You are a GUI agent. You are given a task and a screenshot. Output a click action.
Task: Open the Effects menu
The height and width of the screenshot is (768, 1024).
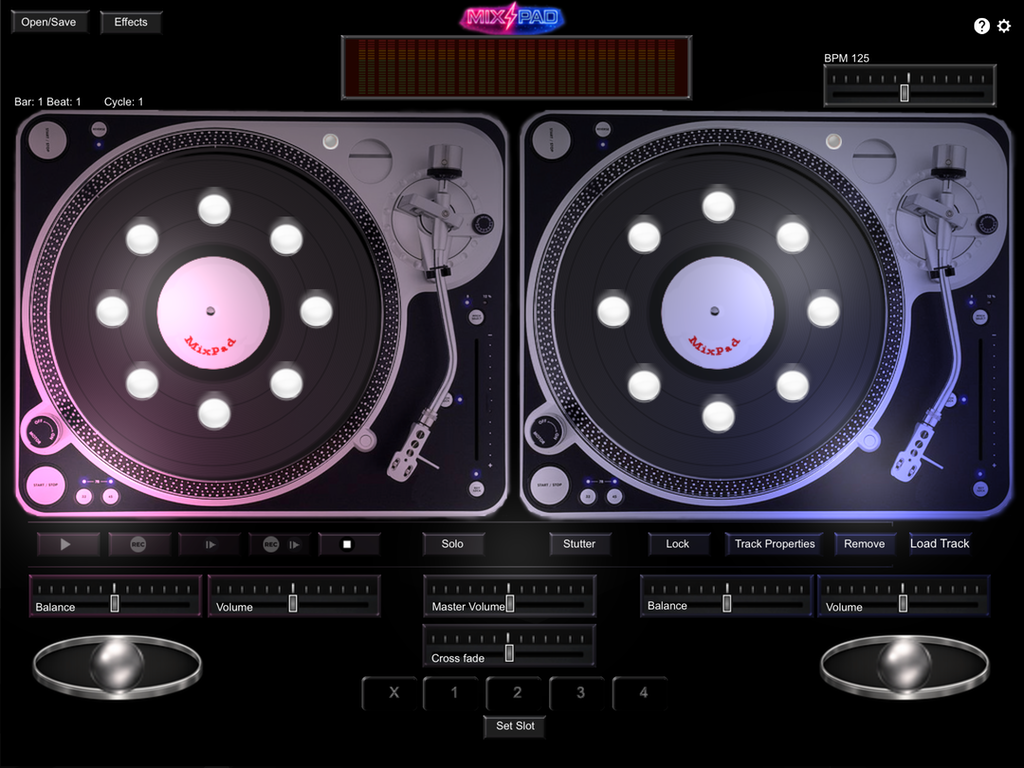tap(131, 22)
